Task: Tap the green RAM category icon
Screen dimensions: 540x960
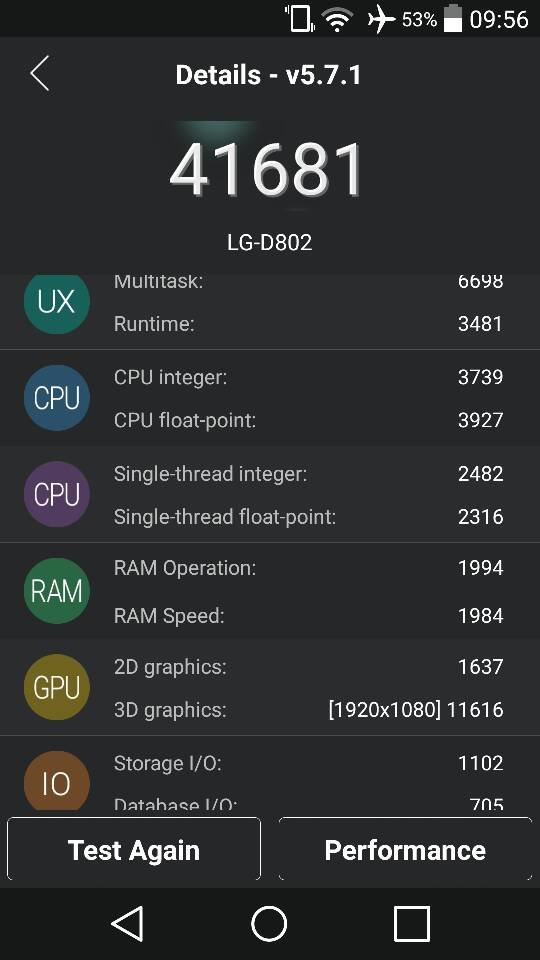Action: click(56, 591)
